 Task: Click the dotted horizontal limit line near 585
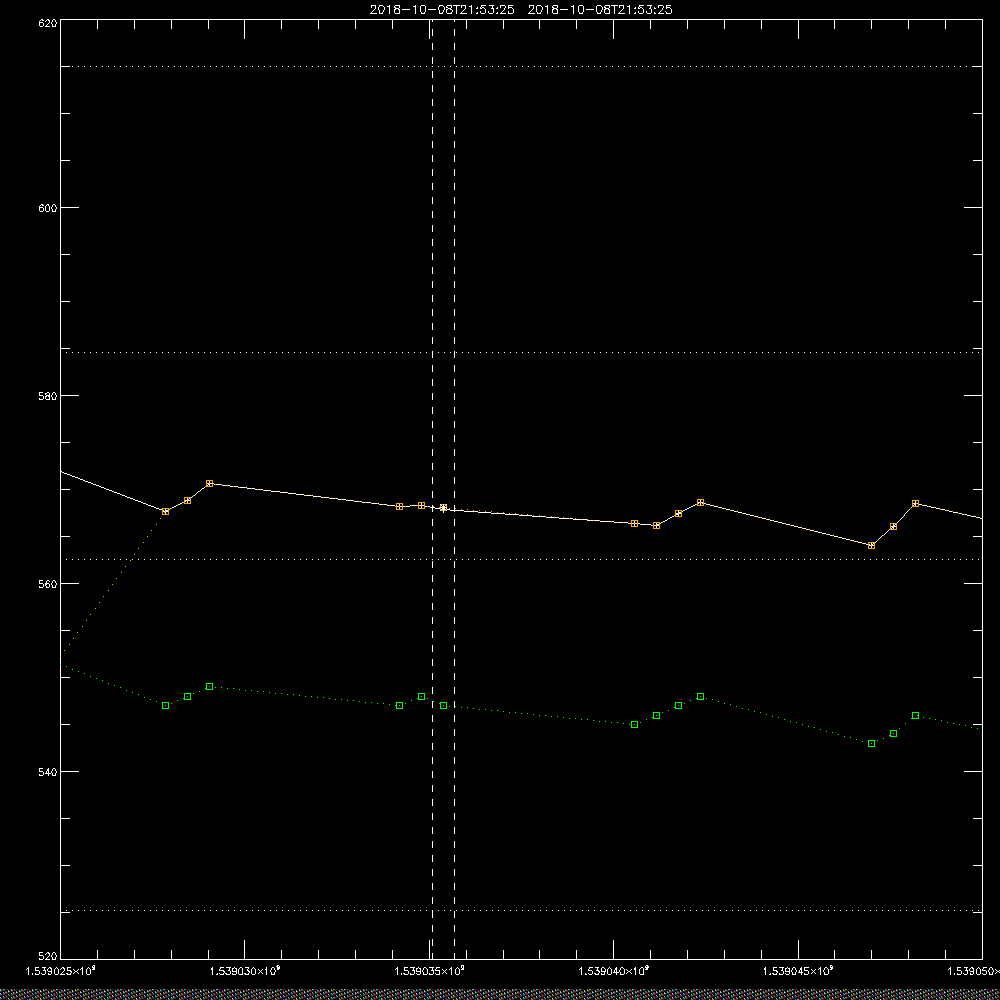coord(521,352)
